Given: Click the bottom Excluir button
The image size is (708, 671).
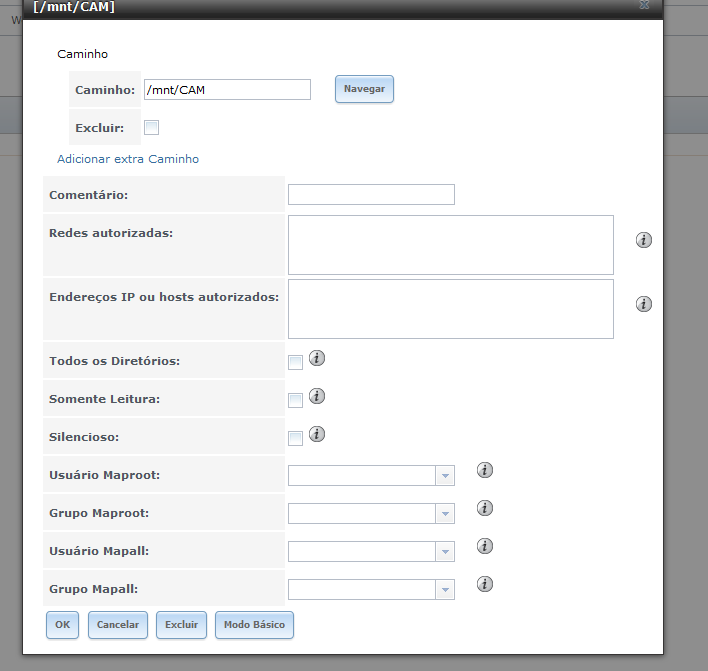Looking at the screenshot, I should pyautogui.click(x=182, y=625).
